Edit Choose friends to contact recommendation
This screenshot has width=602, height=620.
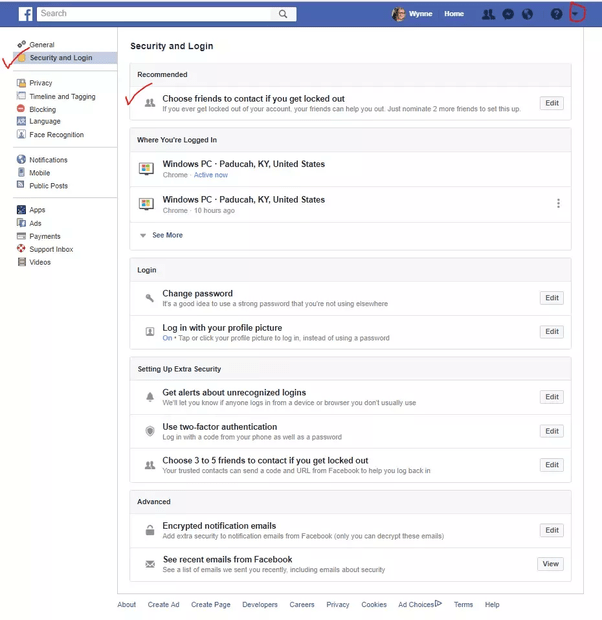coord(552,103)
